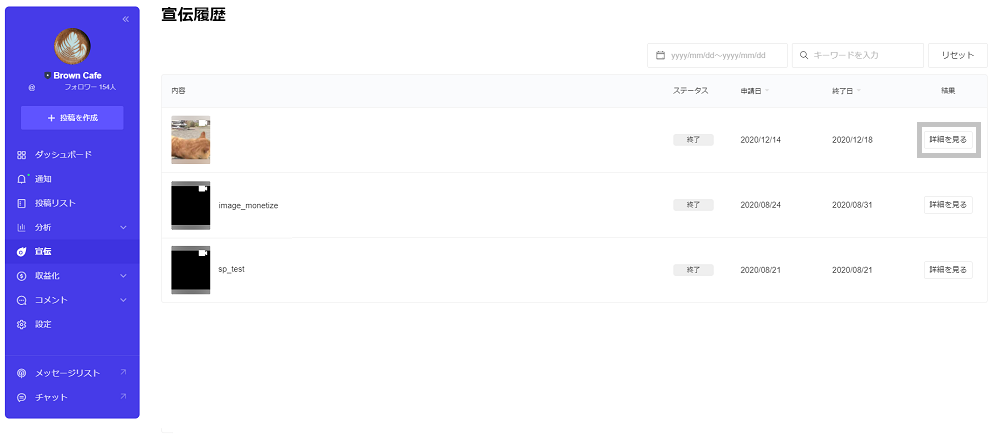1000x446 pixels.
Task: Expand the コメント submenu chevron
Action: [x=123, y=300]
